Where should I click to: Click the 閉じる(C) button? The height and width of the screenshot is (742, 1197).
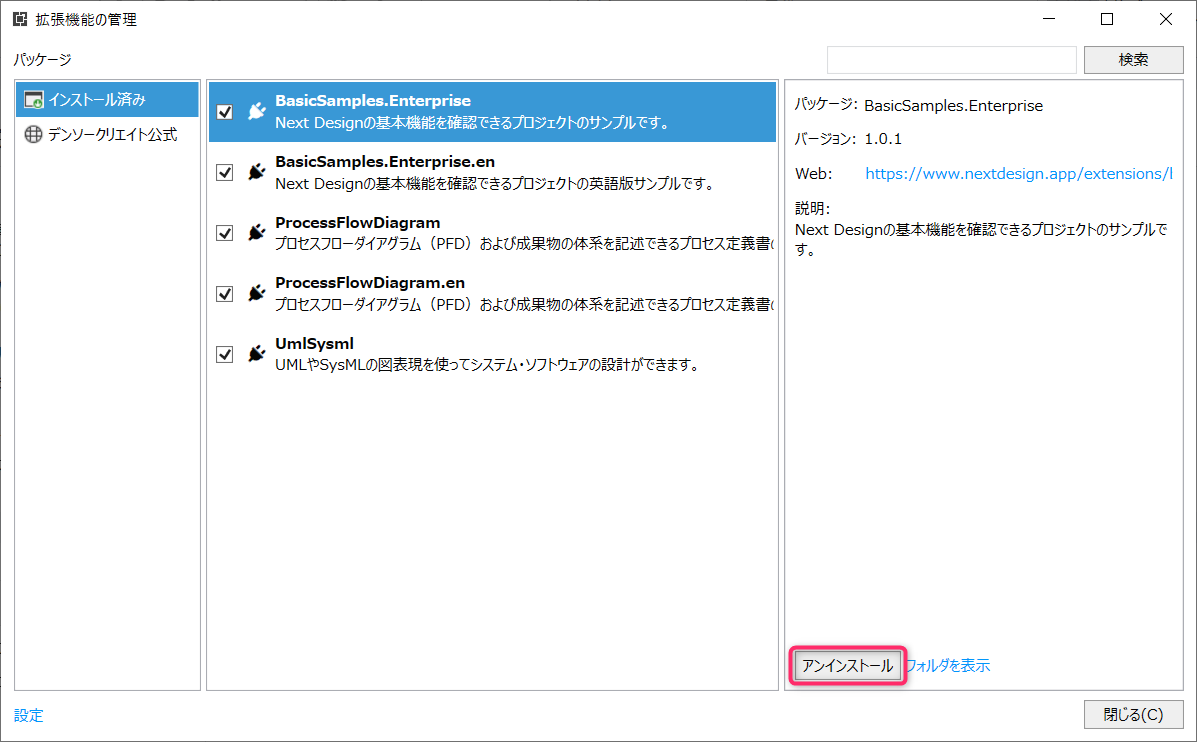tap(1134, 715)
